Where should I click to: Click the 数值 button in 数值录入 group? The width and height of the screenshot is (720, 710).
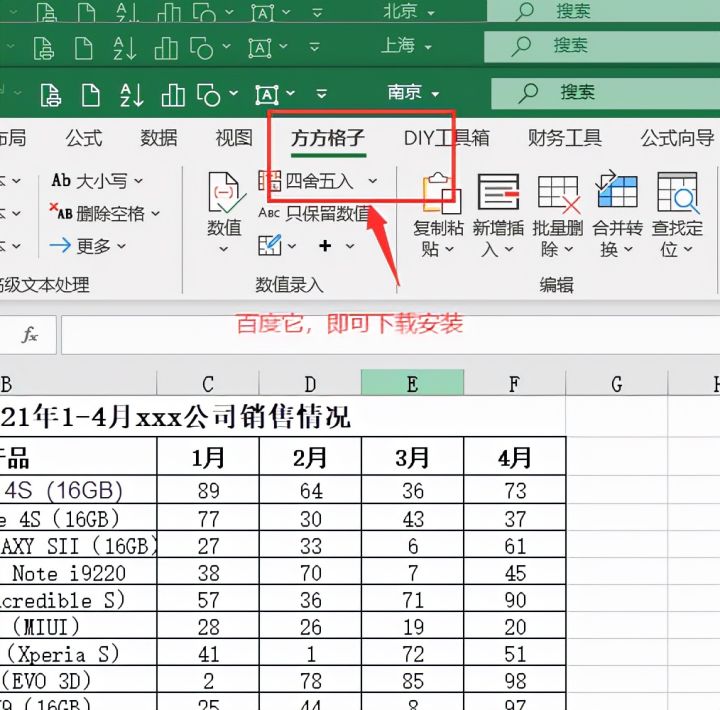coord(224,213)
